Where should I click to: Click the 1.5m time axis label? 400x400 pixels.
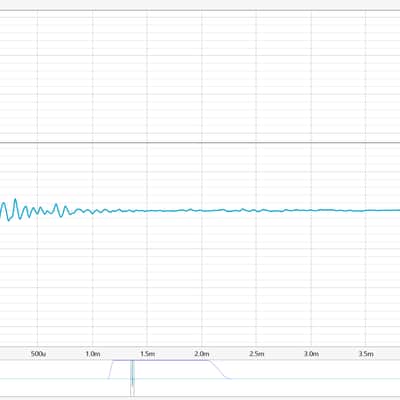147,354
